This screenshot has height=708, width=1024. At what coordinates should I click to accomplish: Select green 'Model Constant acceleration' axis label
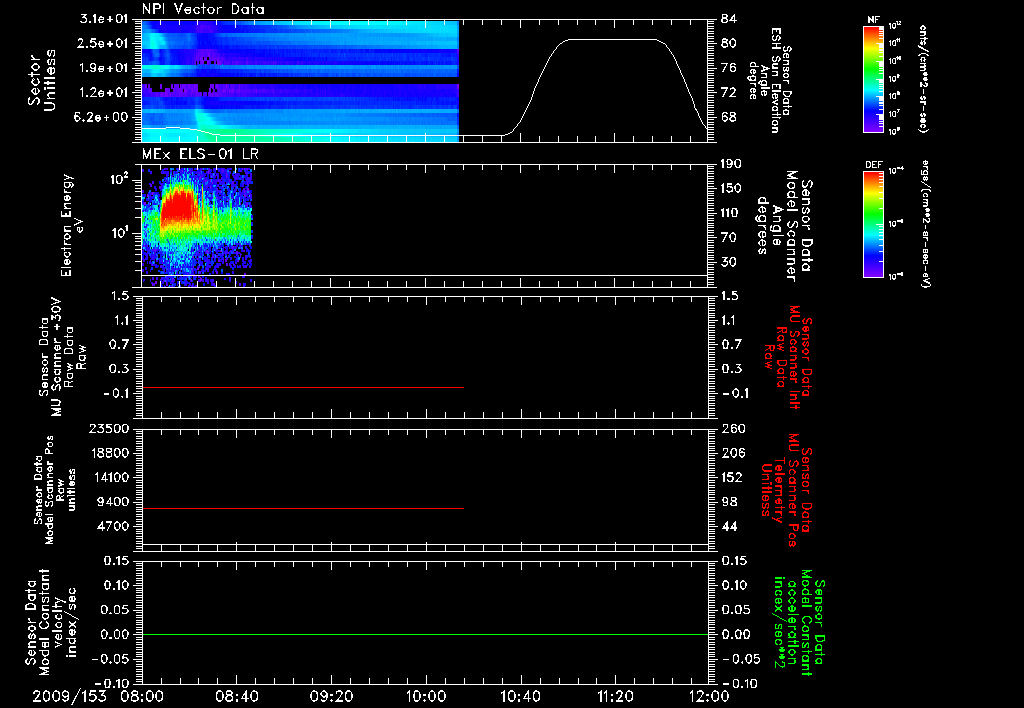click(x=799, y=623)
